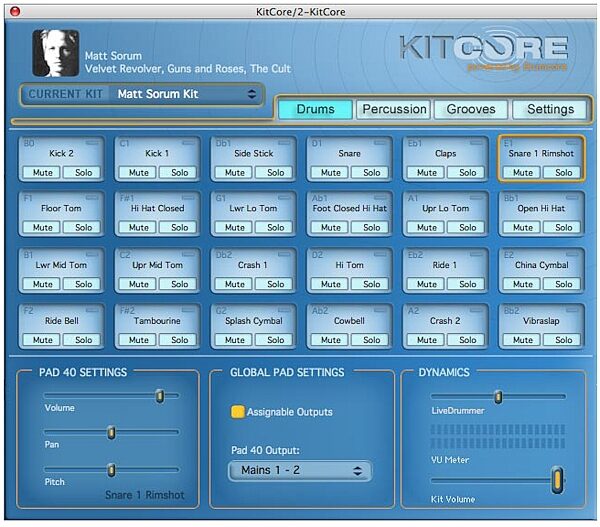The height and width of the screenshot is (527, 600).
Task: Select the Lwr Lo Tom pad name
Action: (253, 209)
